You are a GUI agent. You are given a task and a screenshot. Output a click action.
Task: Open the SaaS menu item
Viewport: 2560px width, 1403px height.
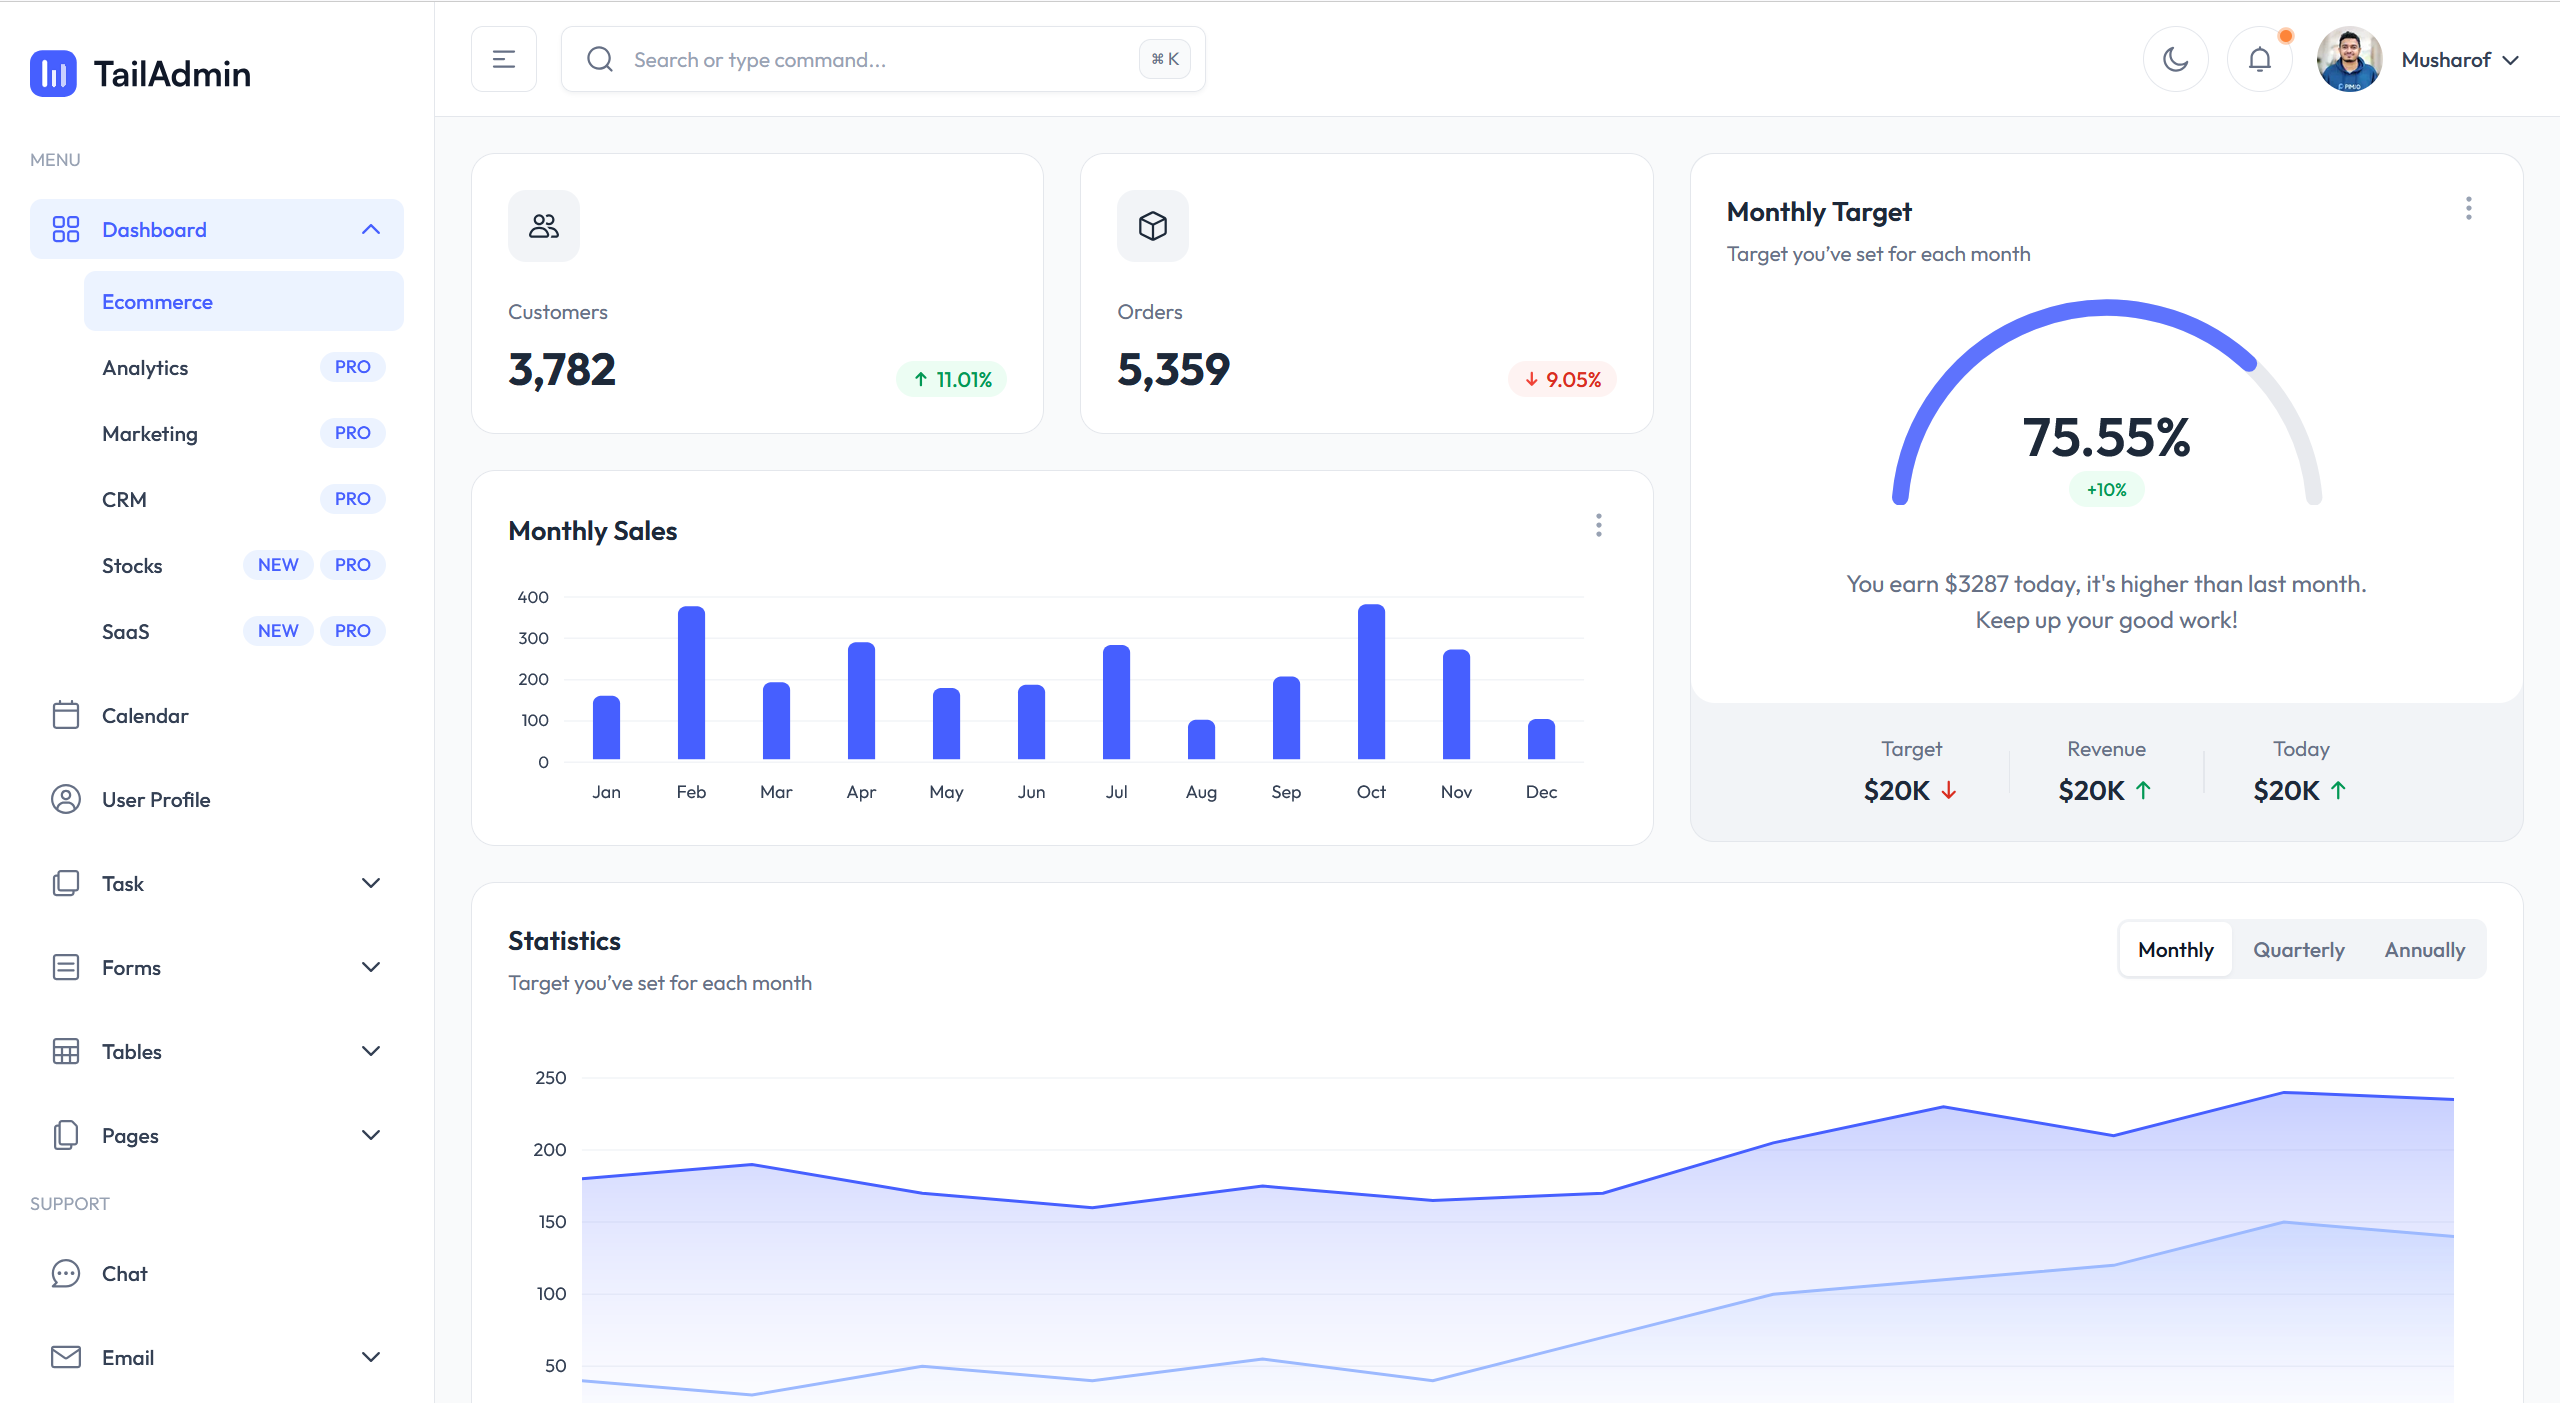(x=244, y=631)
